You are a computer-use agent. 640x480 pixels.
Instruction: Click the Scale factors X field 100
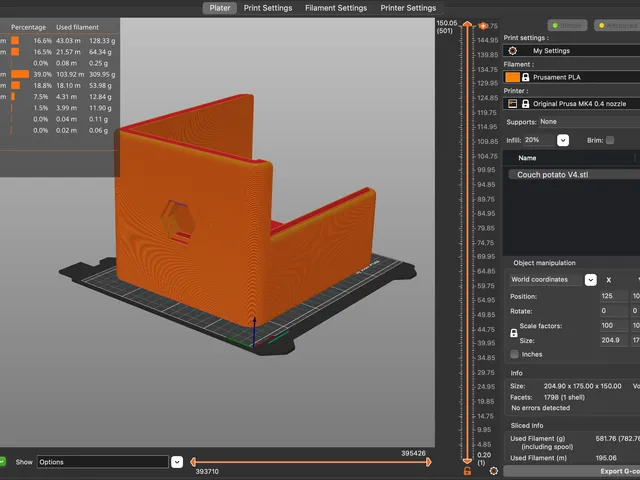coord(613,325)
